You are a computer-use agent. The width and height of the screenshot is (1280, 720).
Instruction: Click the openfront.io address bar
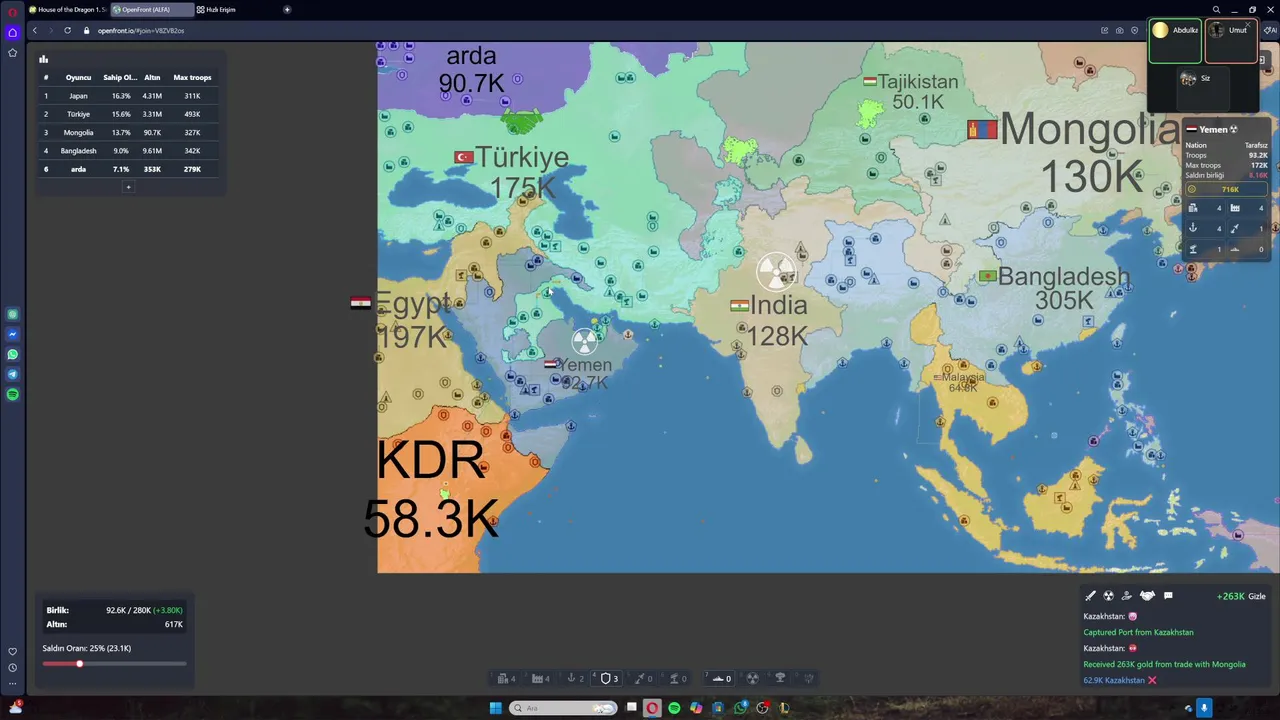click(x=140, y=30)
